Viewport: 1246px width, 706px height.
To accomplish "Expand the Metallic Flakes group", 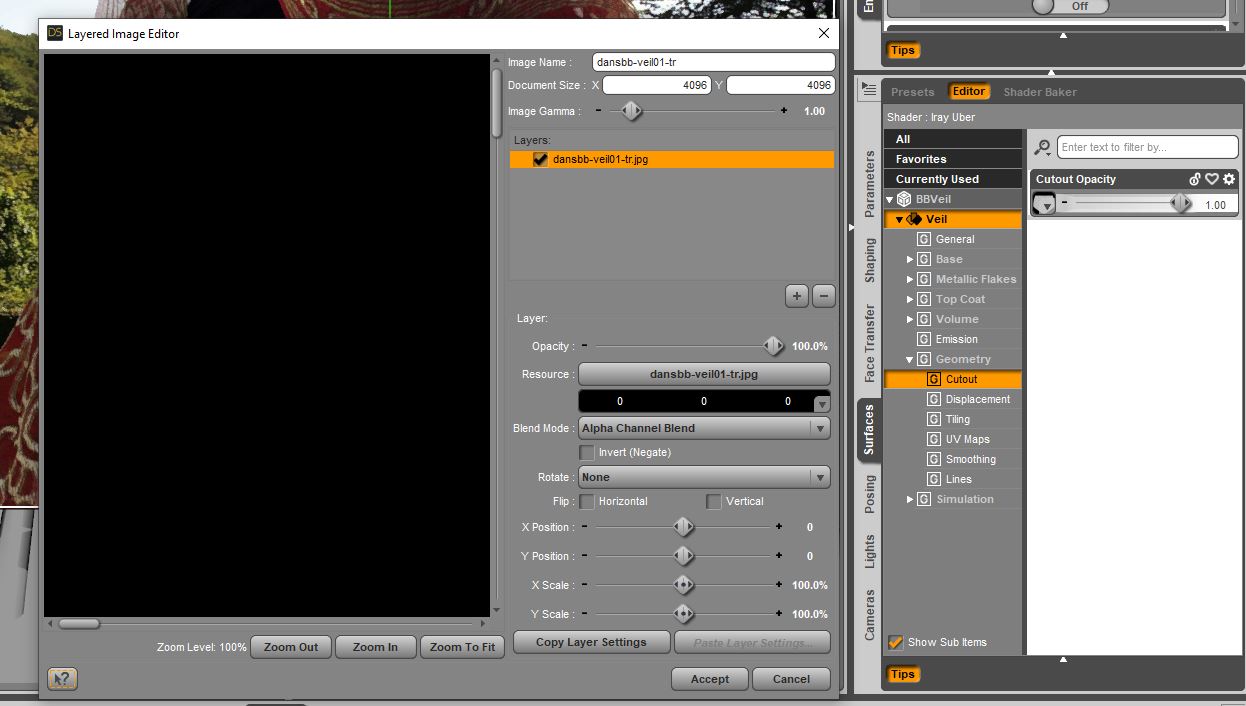I will click(x=910, y=279).
